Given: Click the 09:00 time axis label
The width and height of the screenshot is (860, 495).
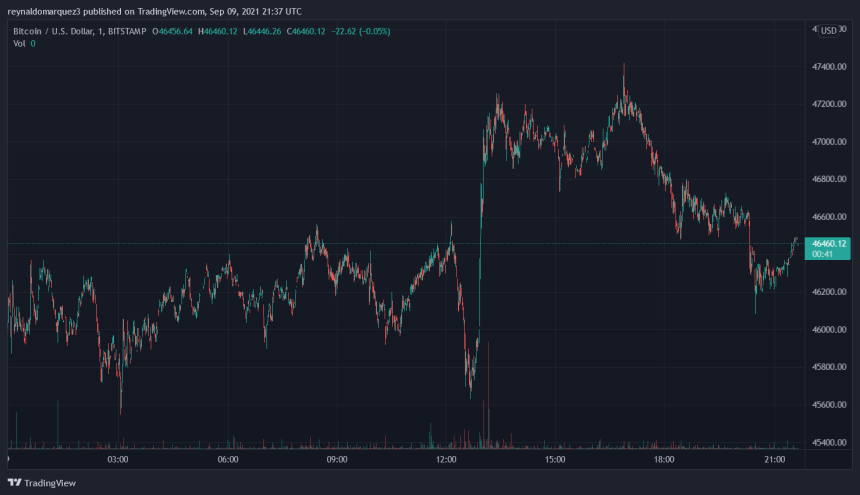Looking at the screenshot, I should click(337, 460).
